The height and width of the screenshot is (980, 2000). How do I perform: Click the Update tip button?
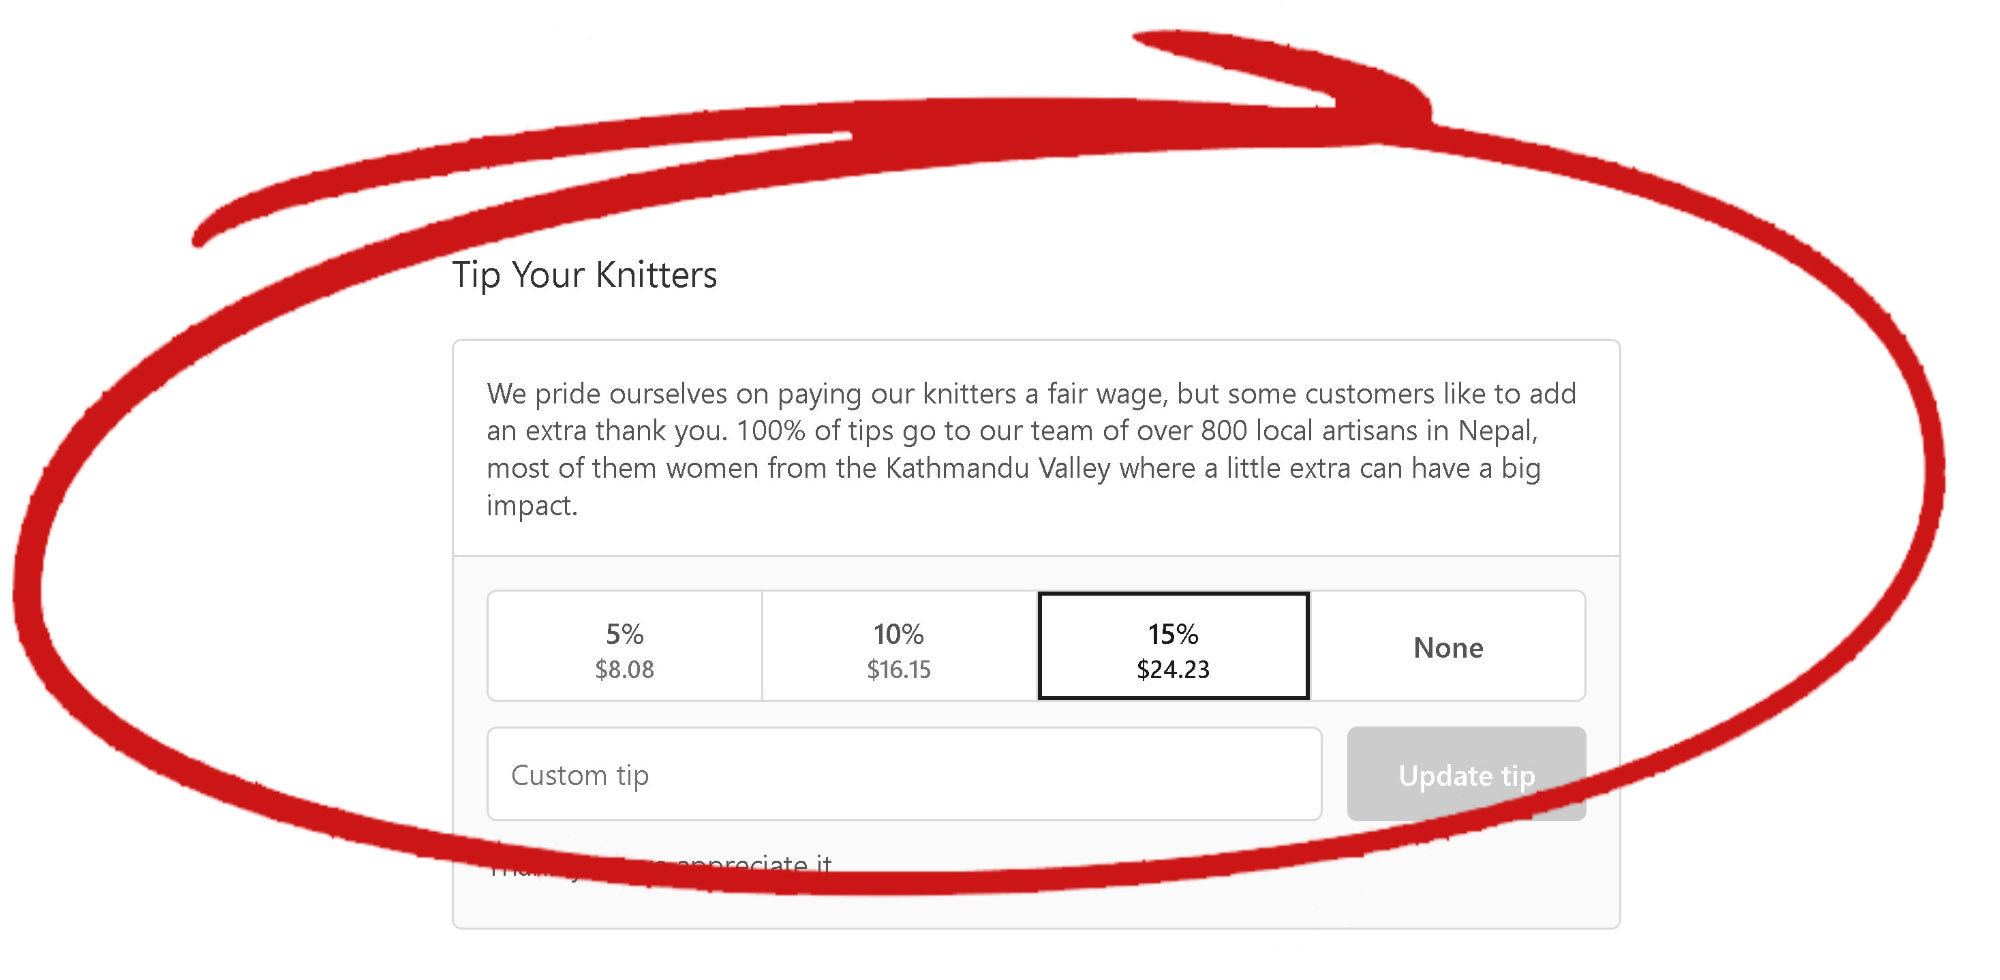(x=1466, y=774)
